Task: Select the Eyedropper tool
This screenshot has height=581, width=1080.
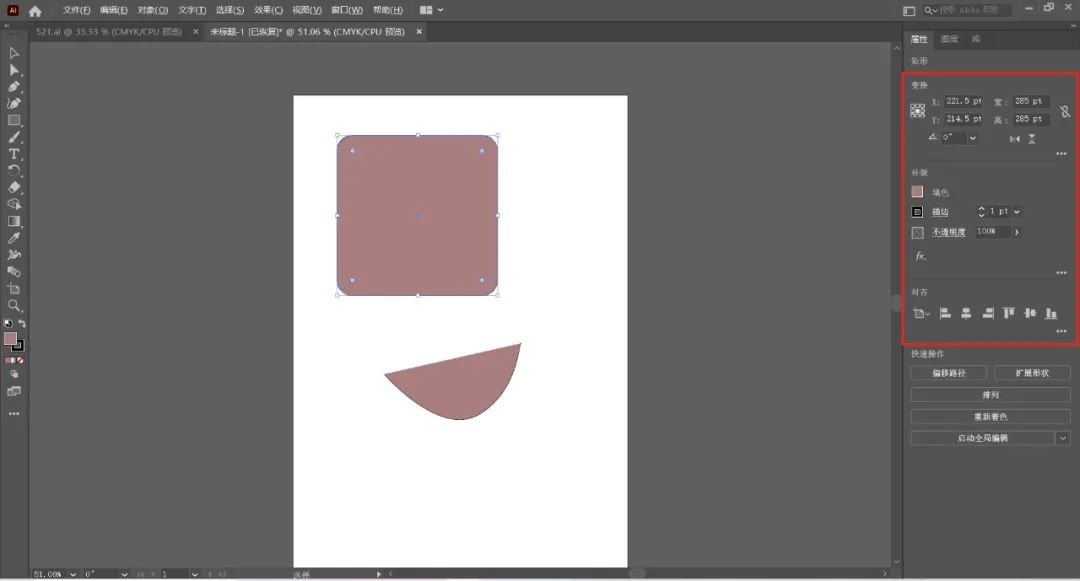Action: click(x=14, y=238)
